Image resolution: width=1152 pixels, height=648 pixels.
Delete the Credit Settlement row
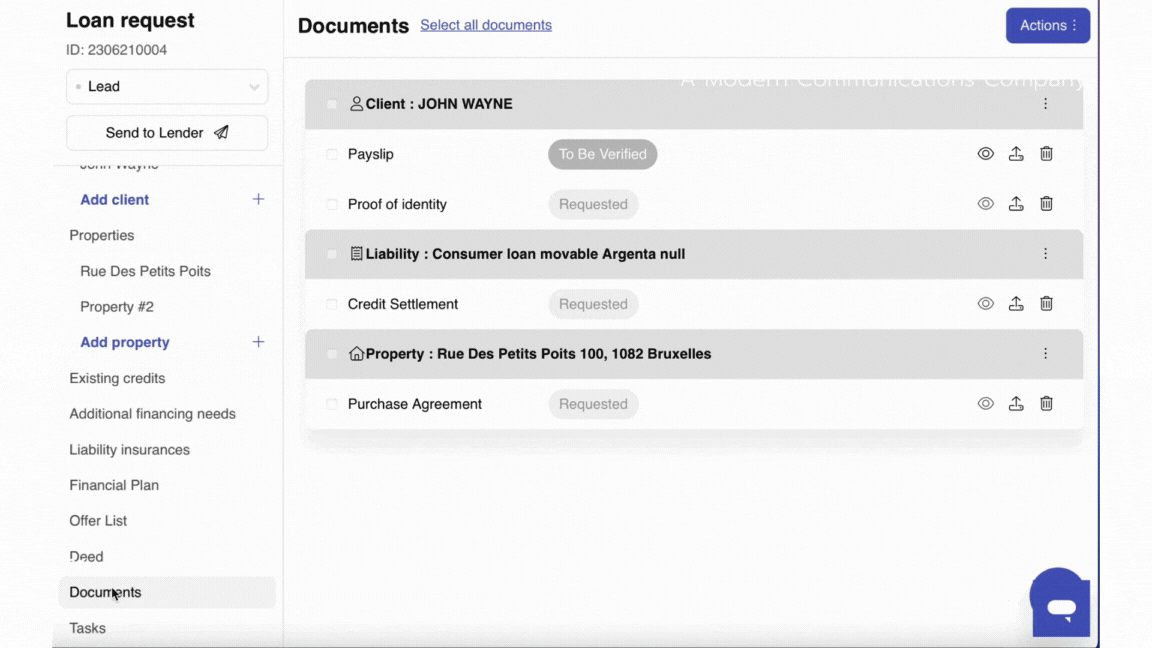(1046, 303)
